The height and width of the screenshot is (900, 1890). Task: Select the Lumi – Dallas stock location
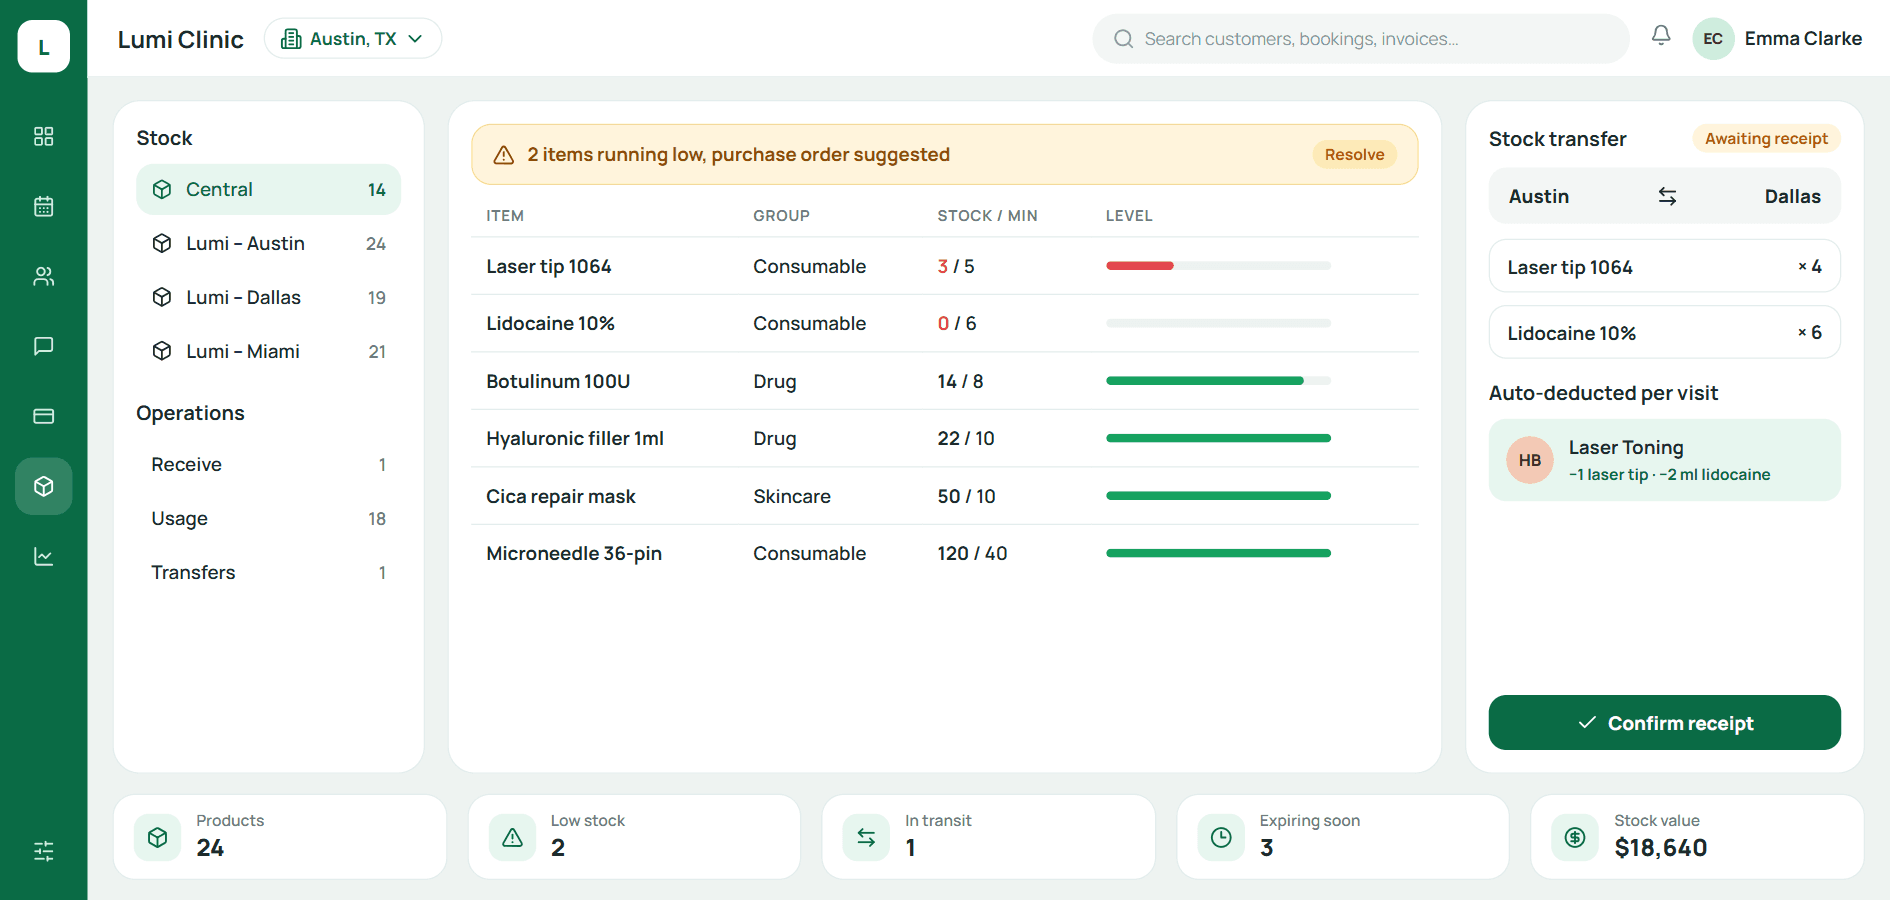[268, 298]
